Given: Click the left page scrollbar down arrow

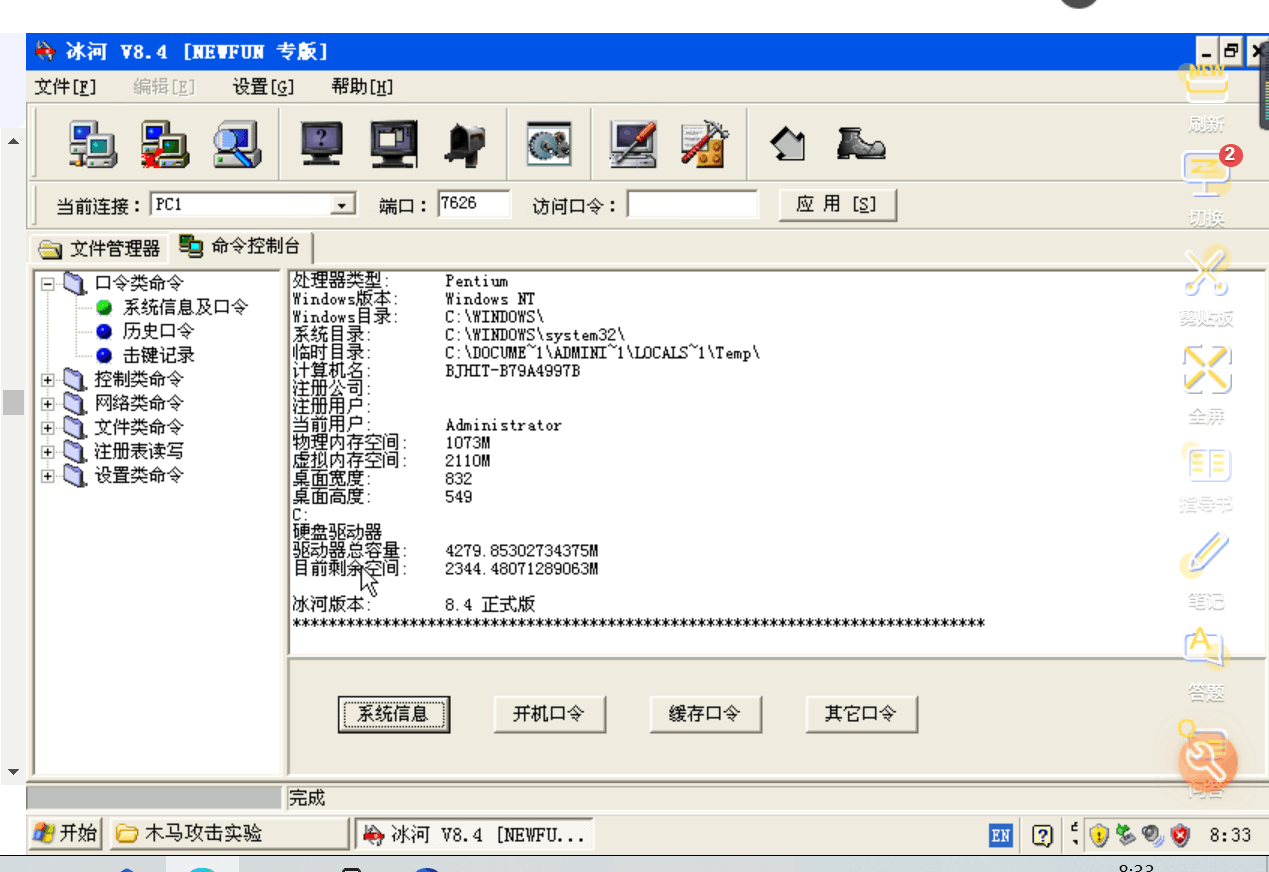Looking at the screenshot, I should point(13,772).
